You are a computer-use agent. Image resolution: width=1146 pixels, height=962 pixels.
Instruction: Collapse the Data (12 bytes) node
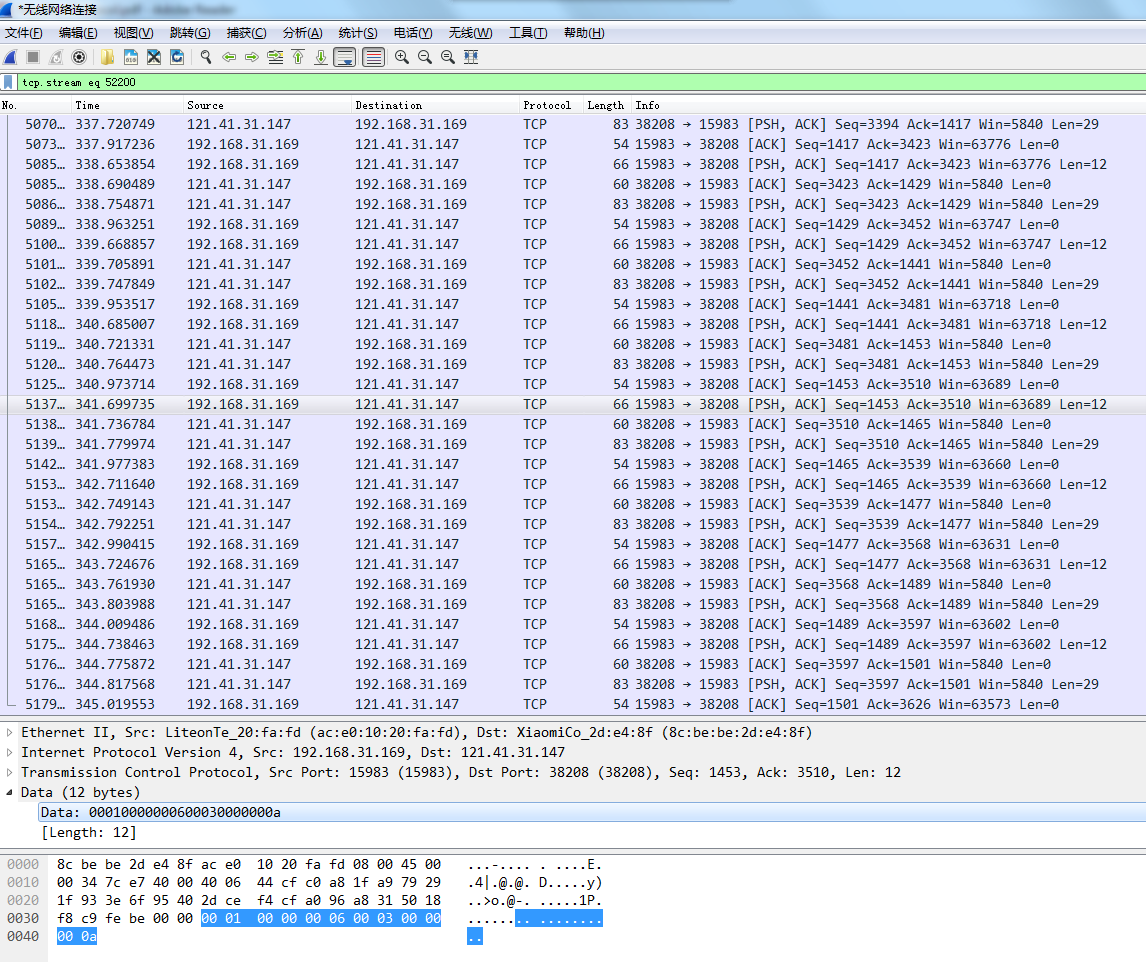pos(10,792)
